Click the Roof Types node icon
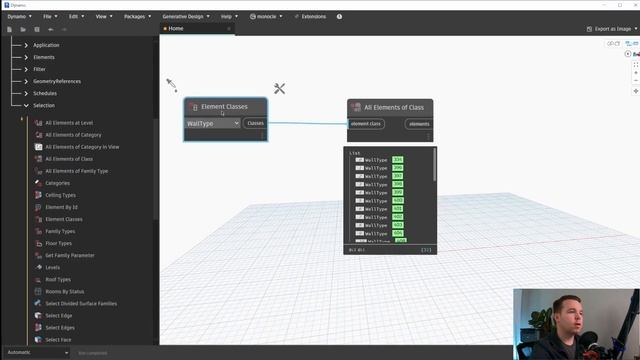 [38, 280]
